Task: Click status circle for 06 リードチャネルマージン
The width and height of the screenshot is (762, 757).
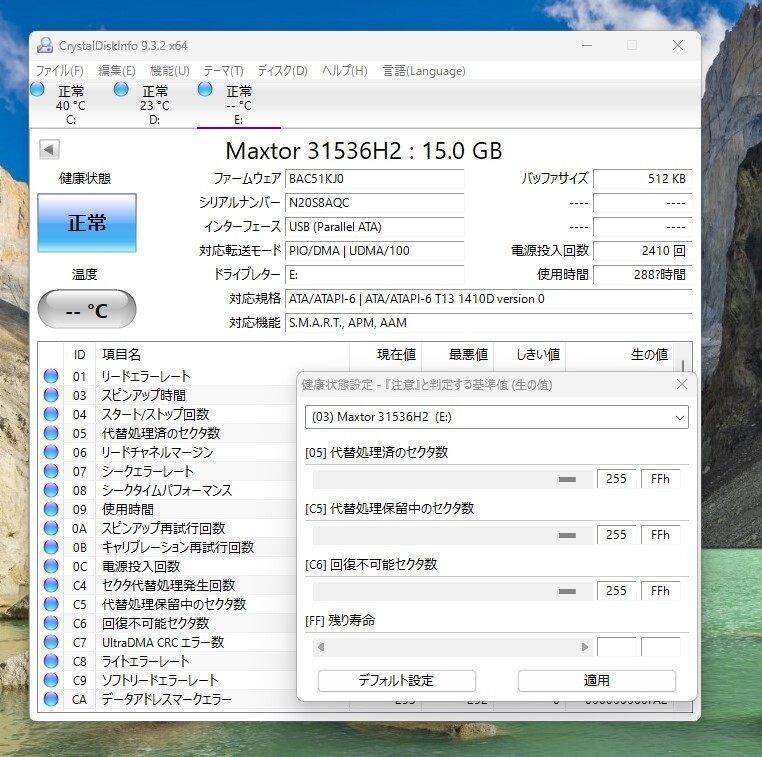Action: (51, 452)
